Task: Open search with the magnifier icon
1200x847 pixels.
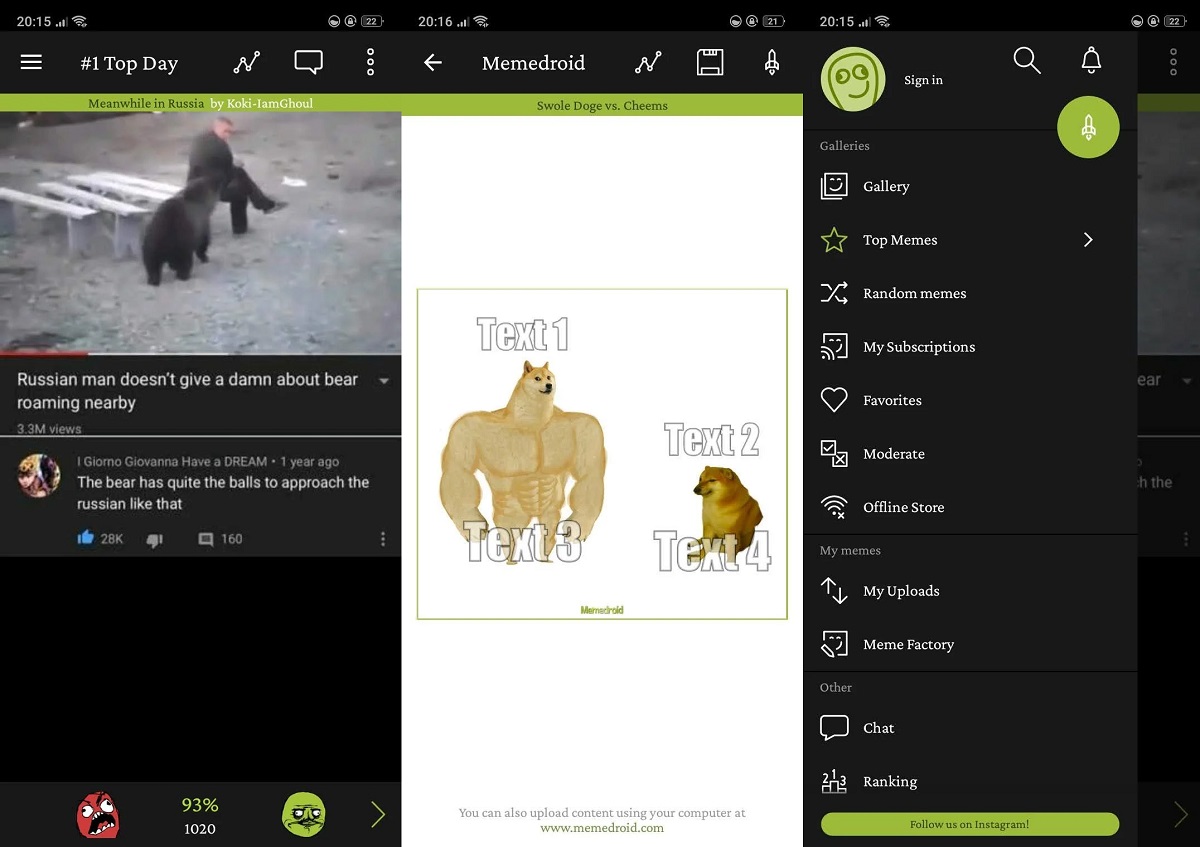Action: [1027, 61]
